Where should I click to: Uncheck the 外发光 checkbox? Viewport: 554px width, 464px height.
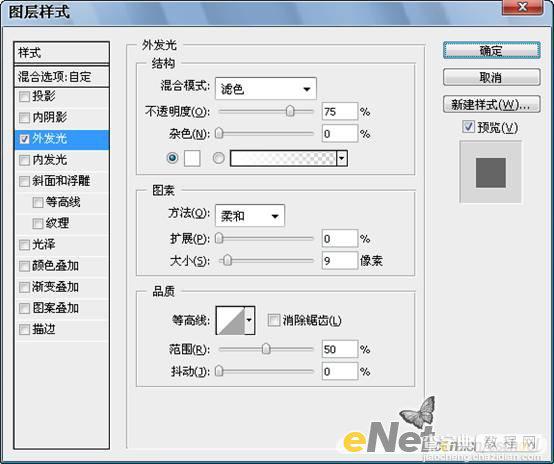click(24, 139)
